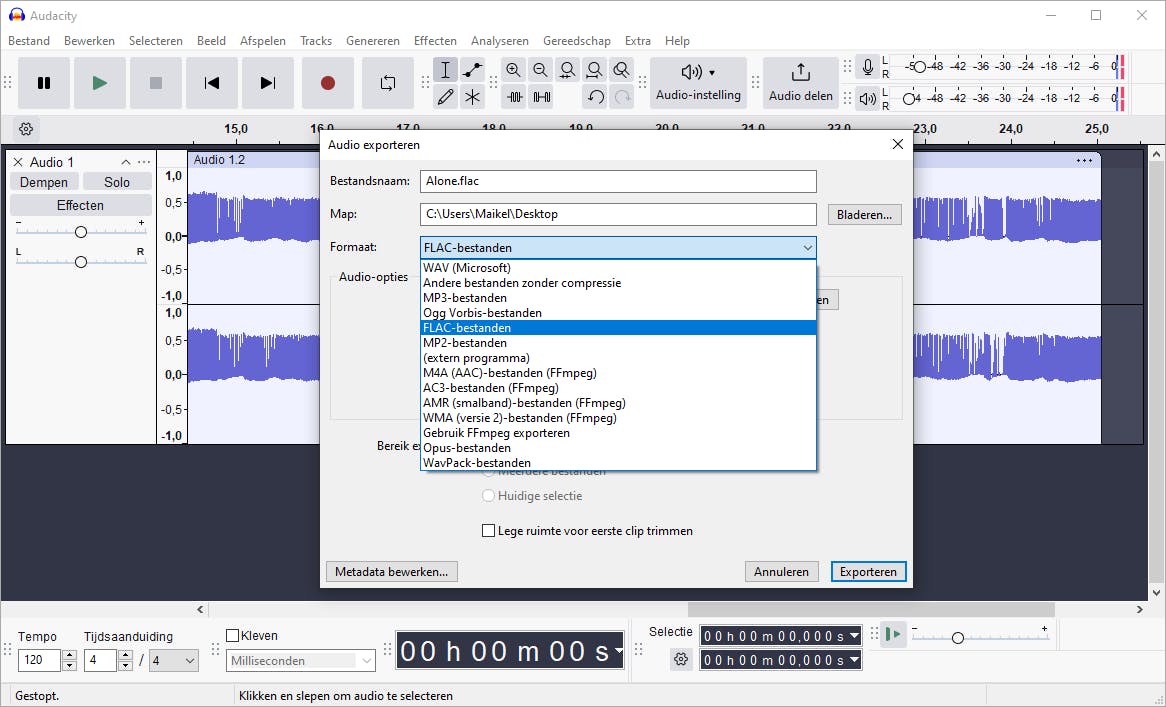Select WavPack-bestanden format option
Viewport: 1166px width, 707px height.
point(619,462)
